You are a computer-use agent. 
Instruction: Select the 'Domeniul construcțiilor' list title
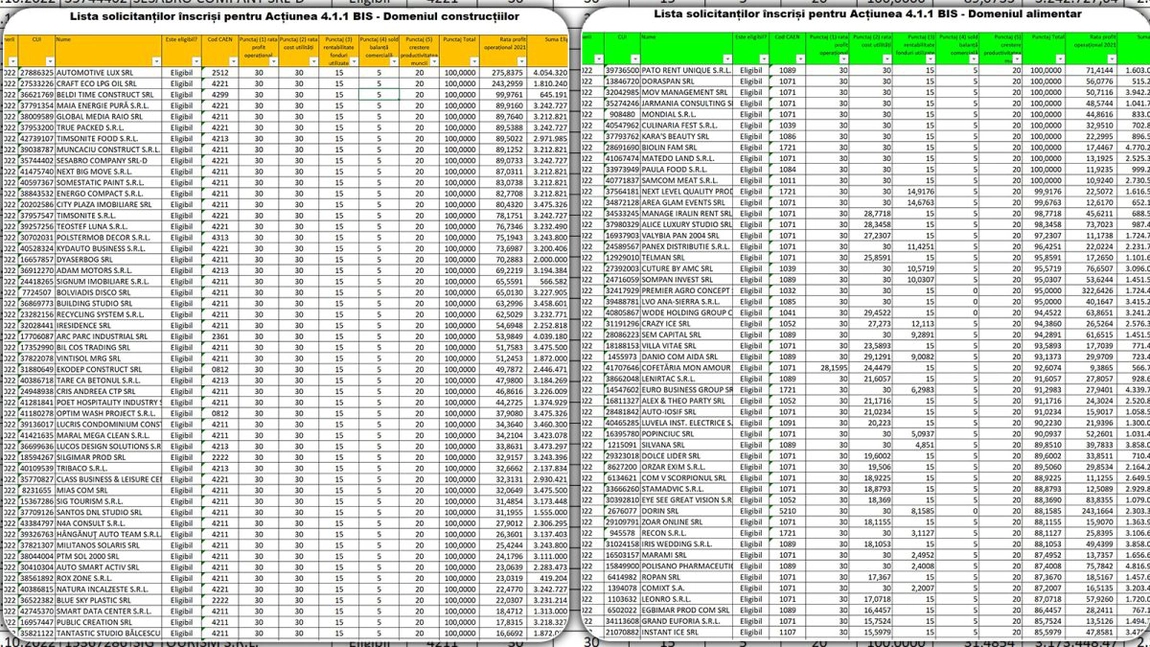tap(294, 16)
